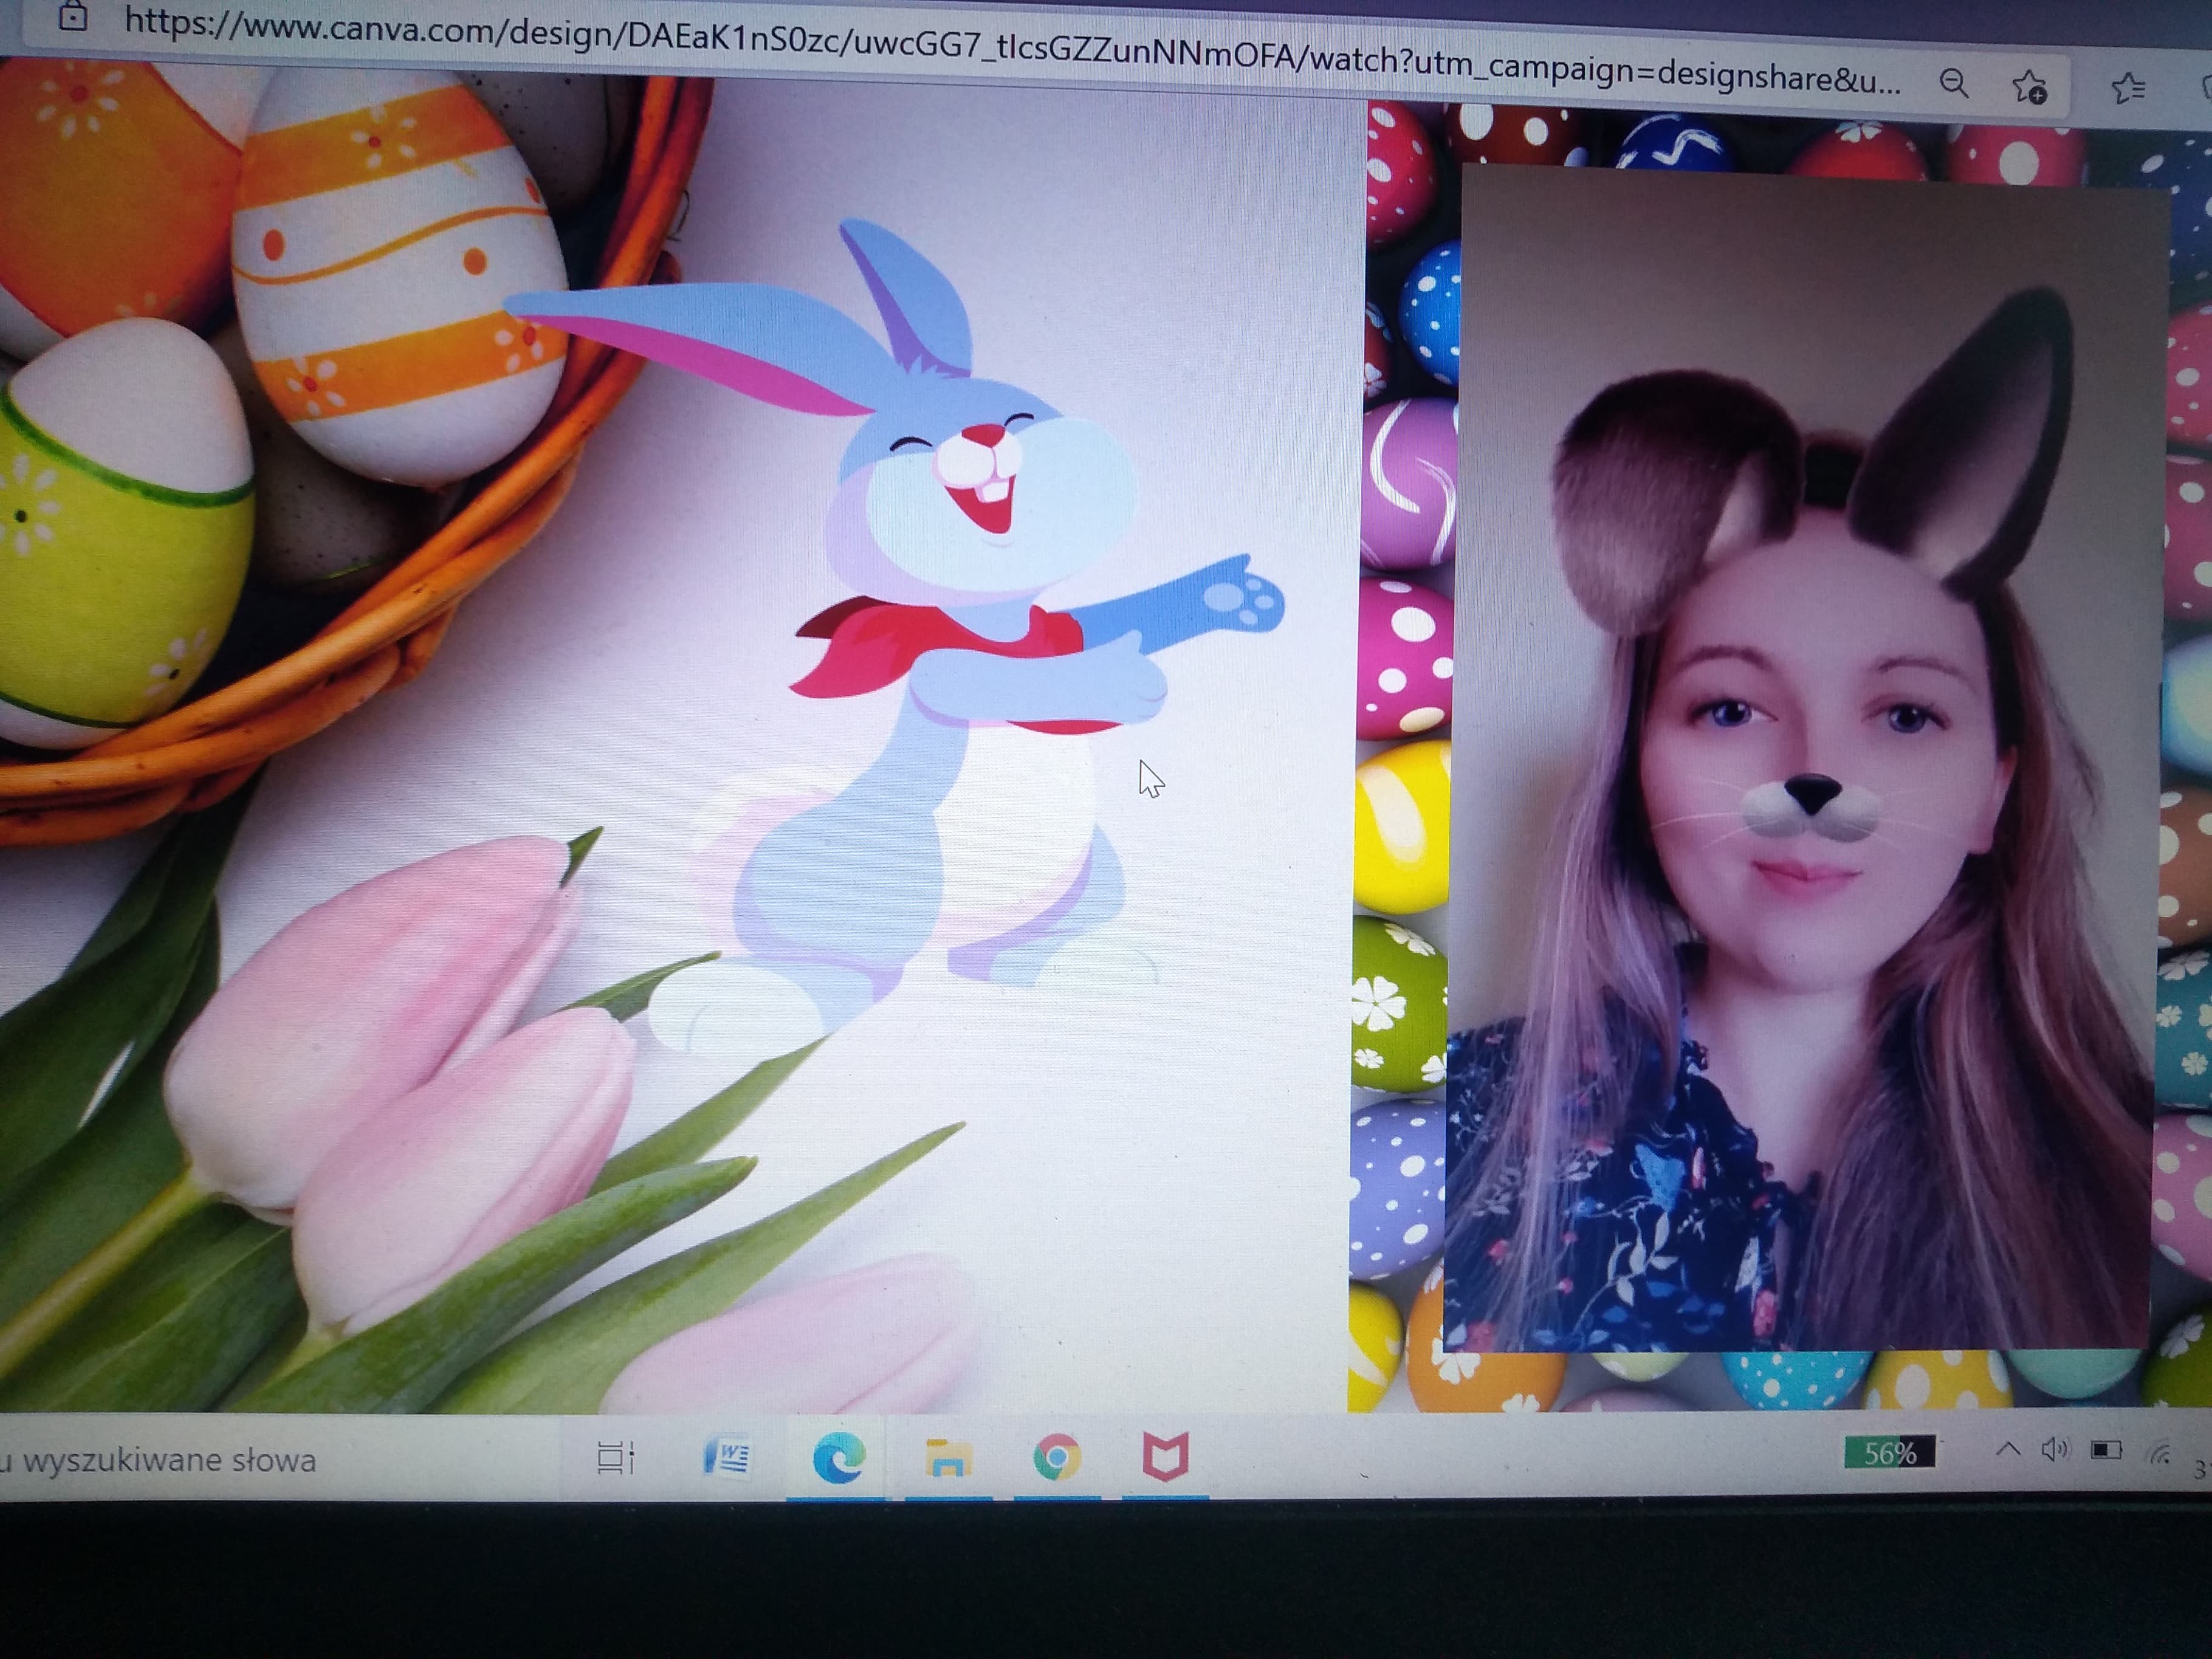
Task: Click the volume speaker icon
Action: click(2054, 1449)
